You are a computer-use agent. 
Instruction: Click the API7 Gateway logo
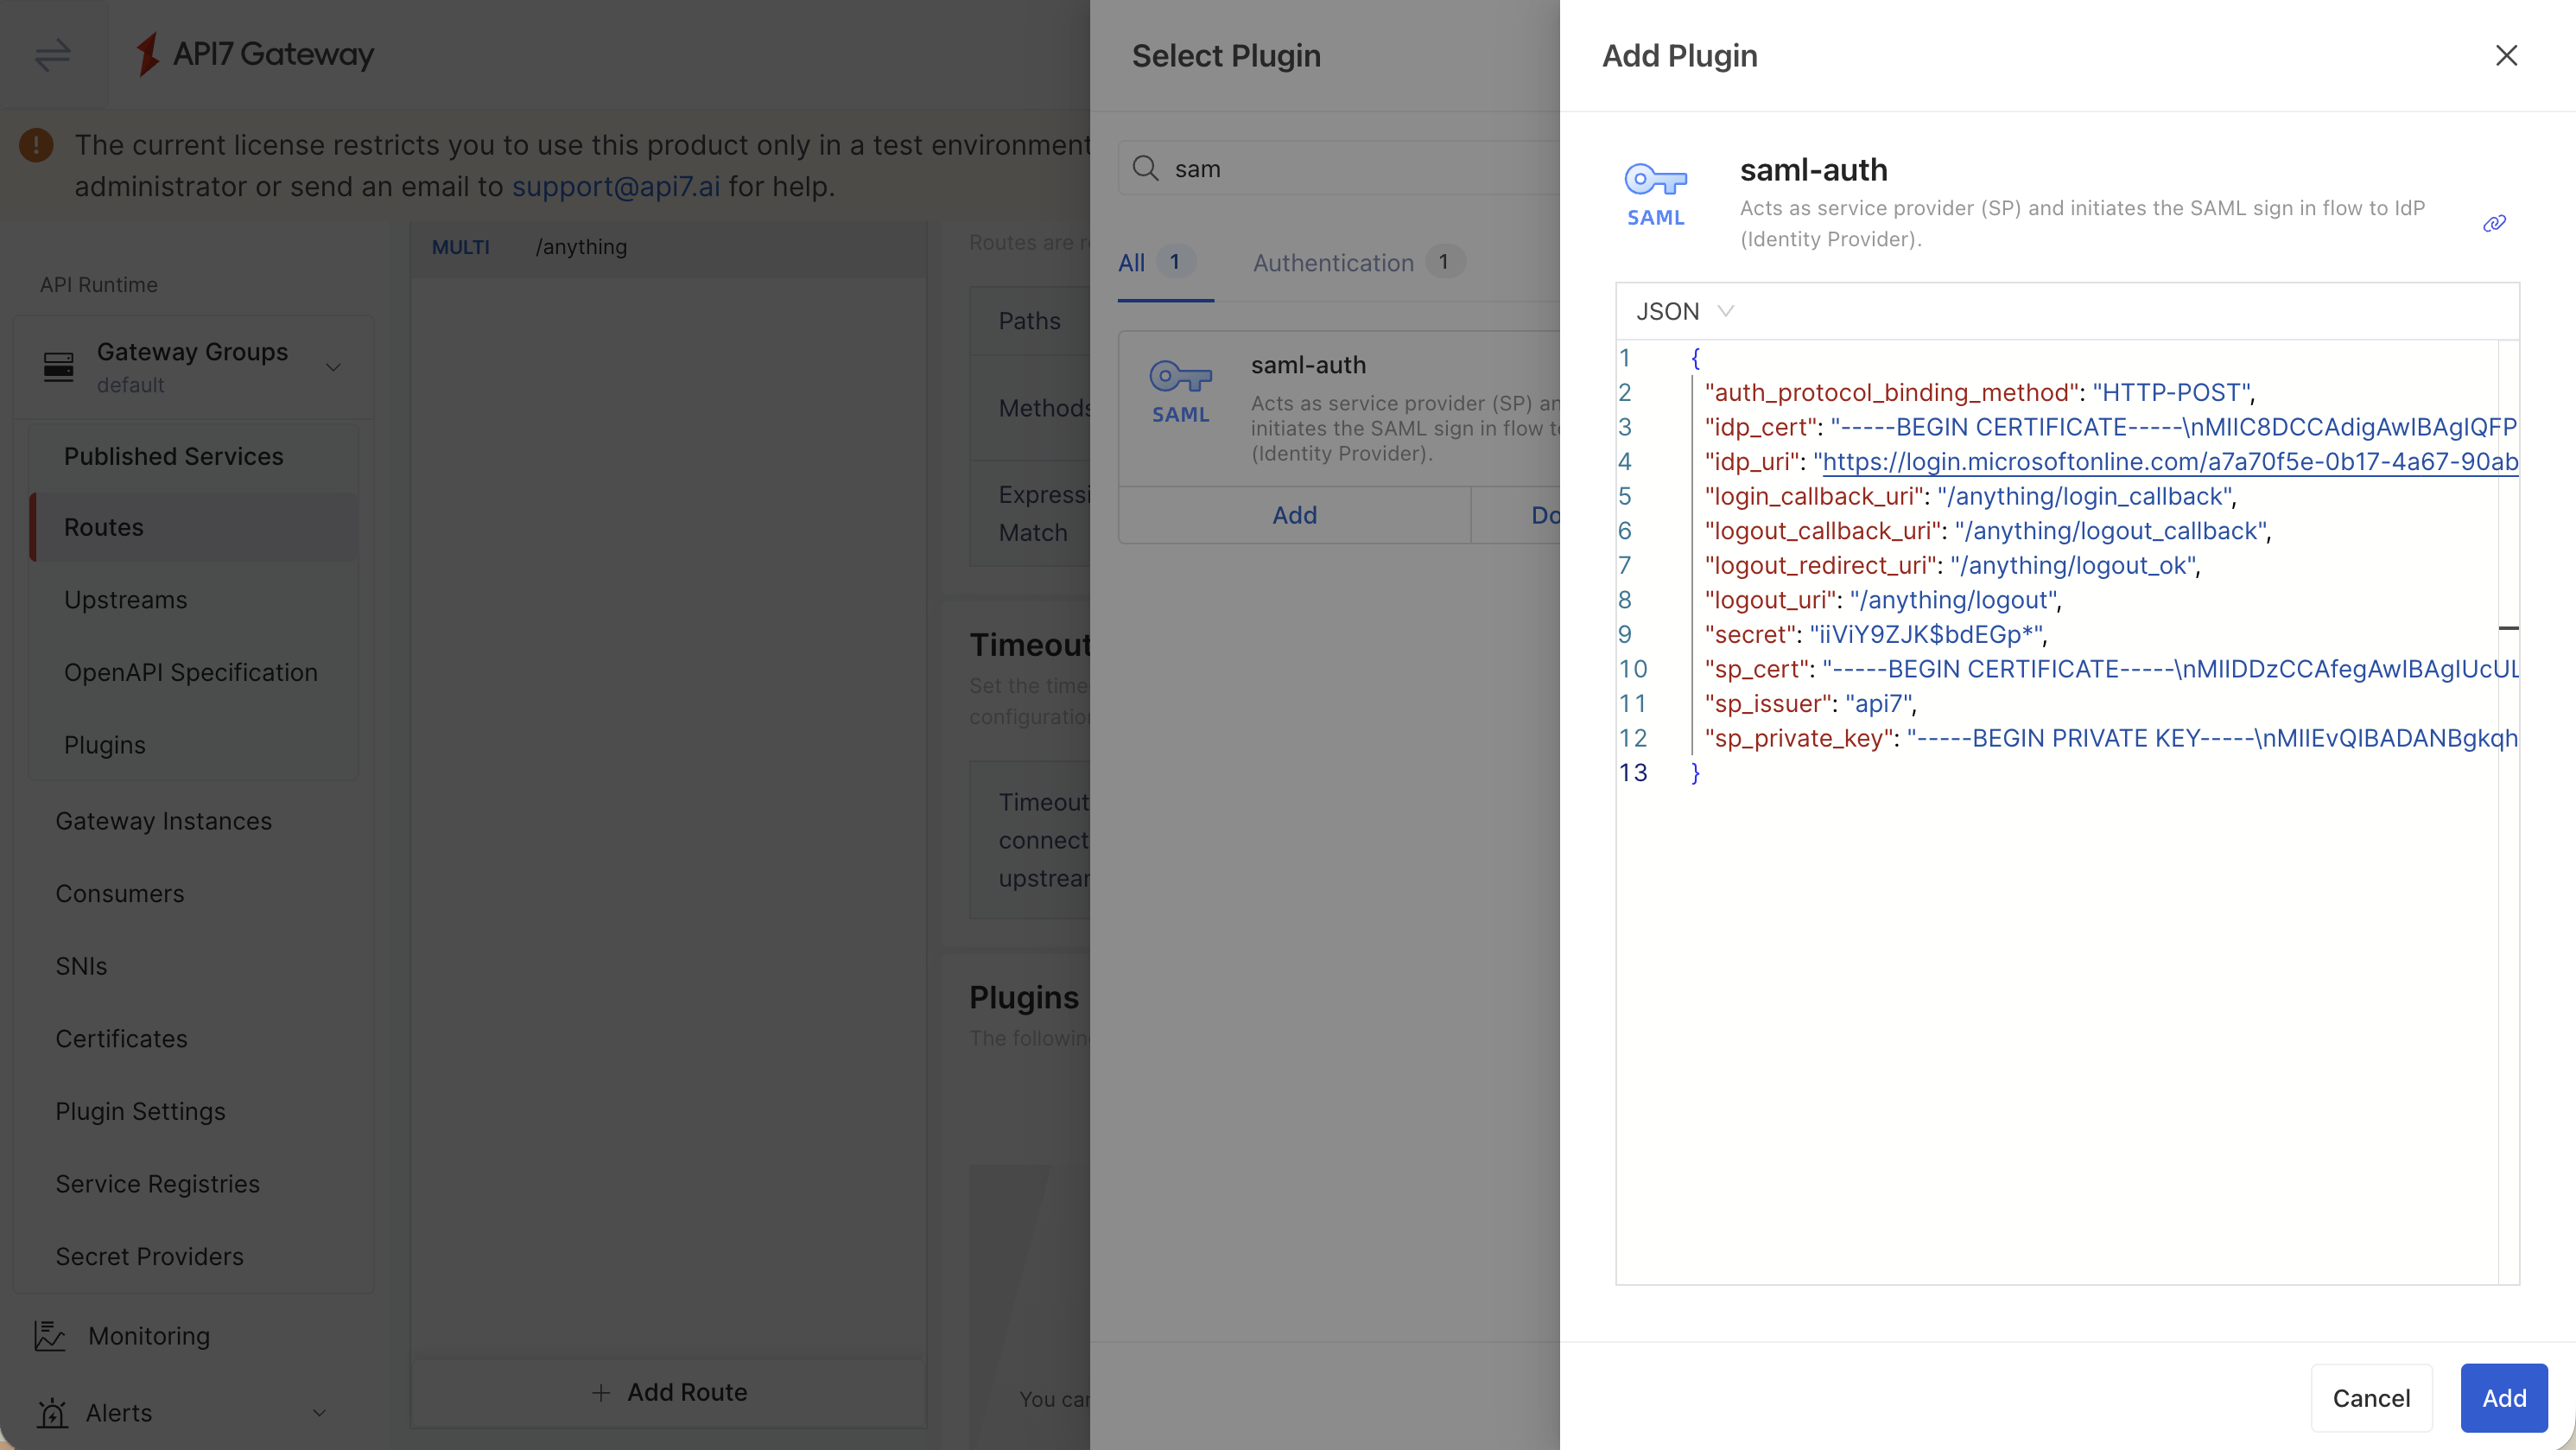(x=253, y=55)
